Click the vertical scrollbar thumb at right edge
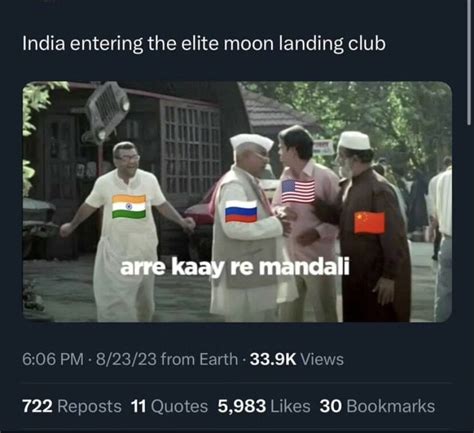 click(x=470, y=62)
